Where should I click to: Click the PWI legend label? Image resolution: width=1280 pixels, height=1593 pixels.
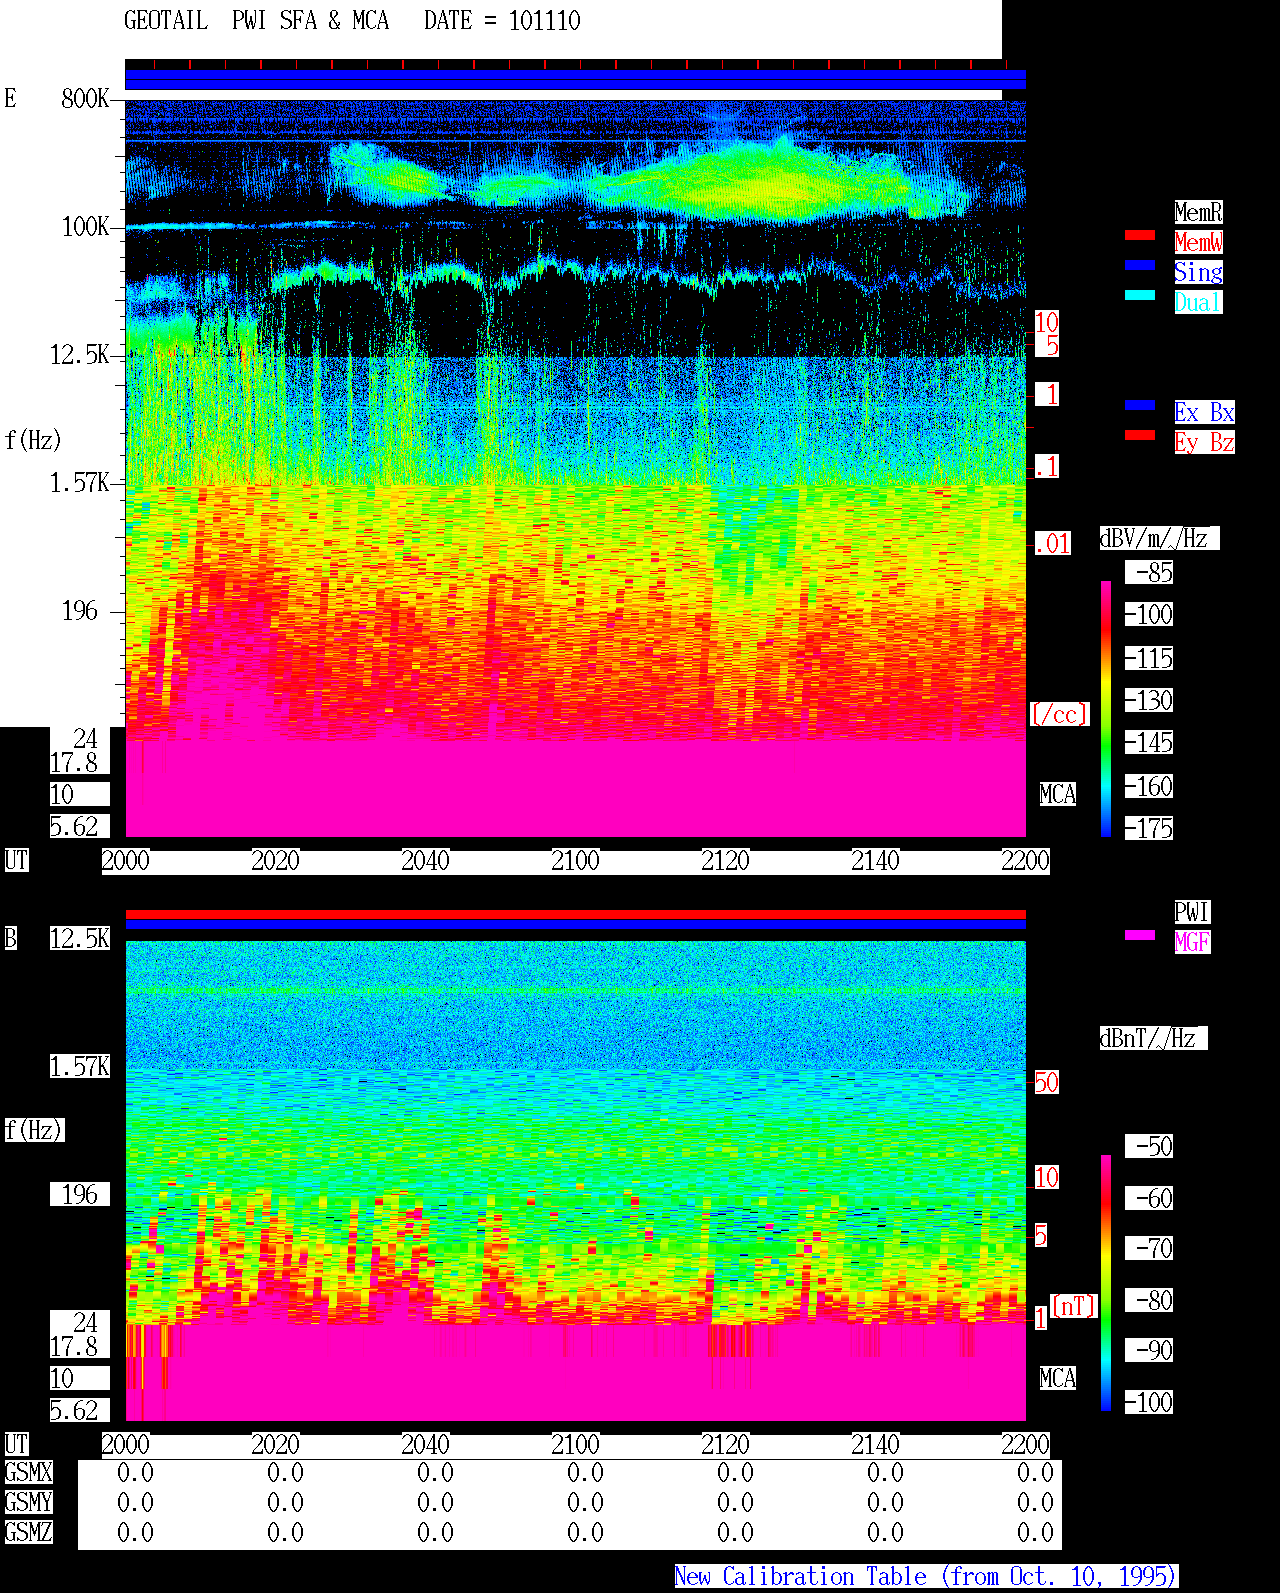(x=1192, y=912)
